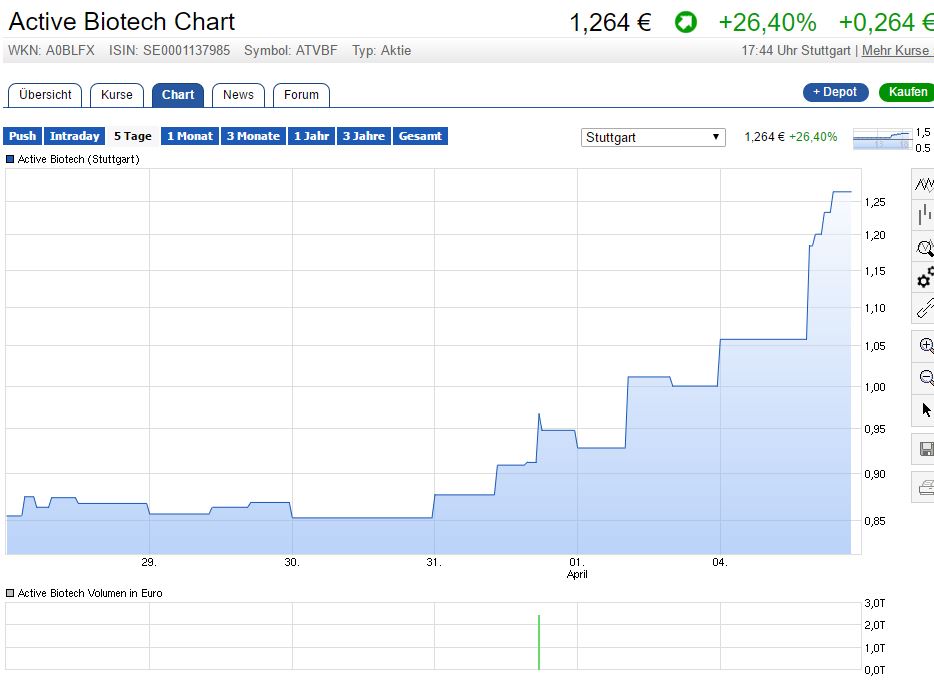Open the Mehr Kurse link
The image size is (934, 681).
(896, 50)
